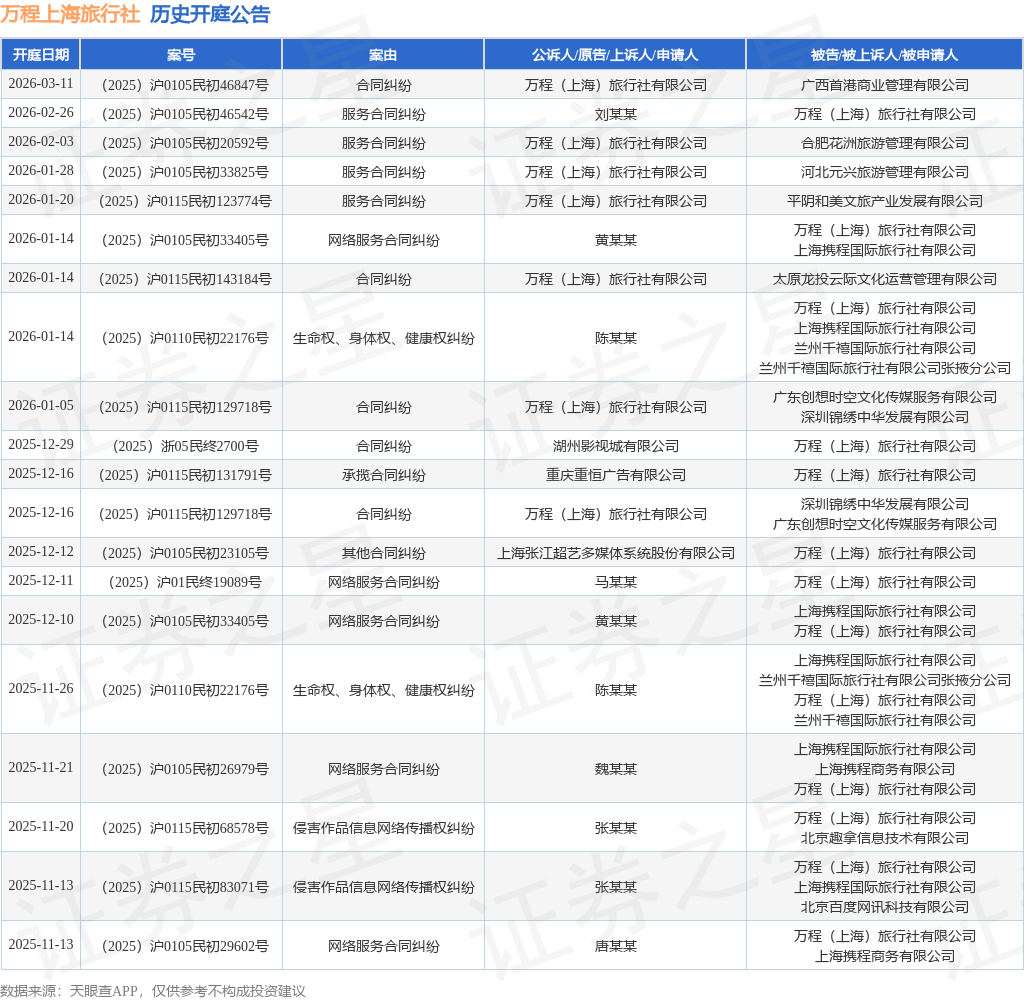Click defendant 北京百度网讯科技有限公司
The width and height of the screenshot is (1024, 1000).
(x=884, y=907)
